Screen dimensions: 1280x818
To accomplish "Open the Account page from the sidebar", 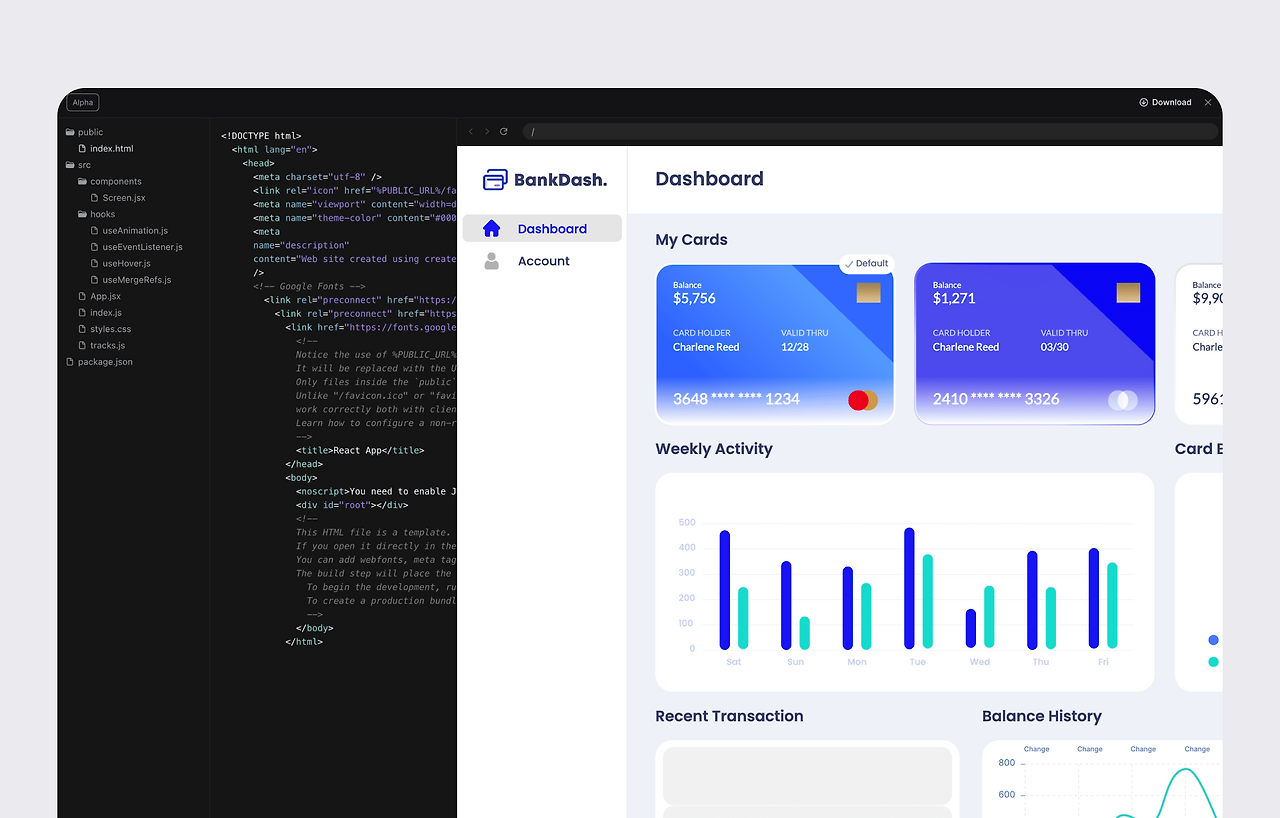I will click(542, 261).
